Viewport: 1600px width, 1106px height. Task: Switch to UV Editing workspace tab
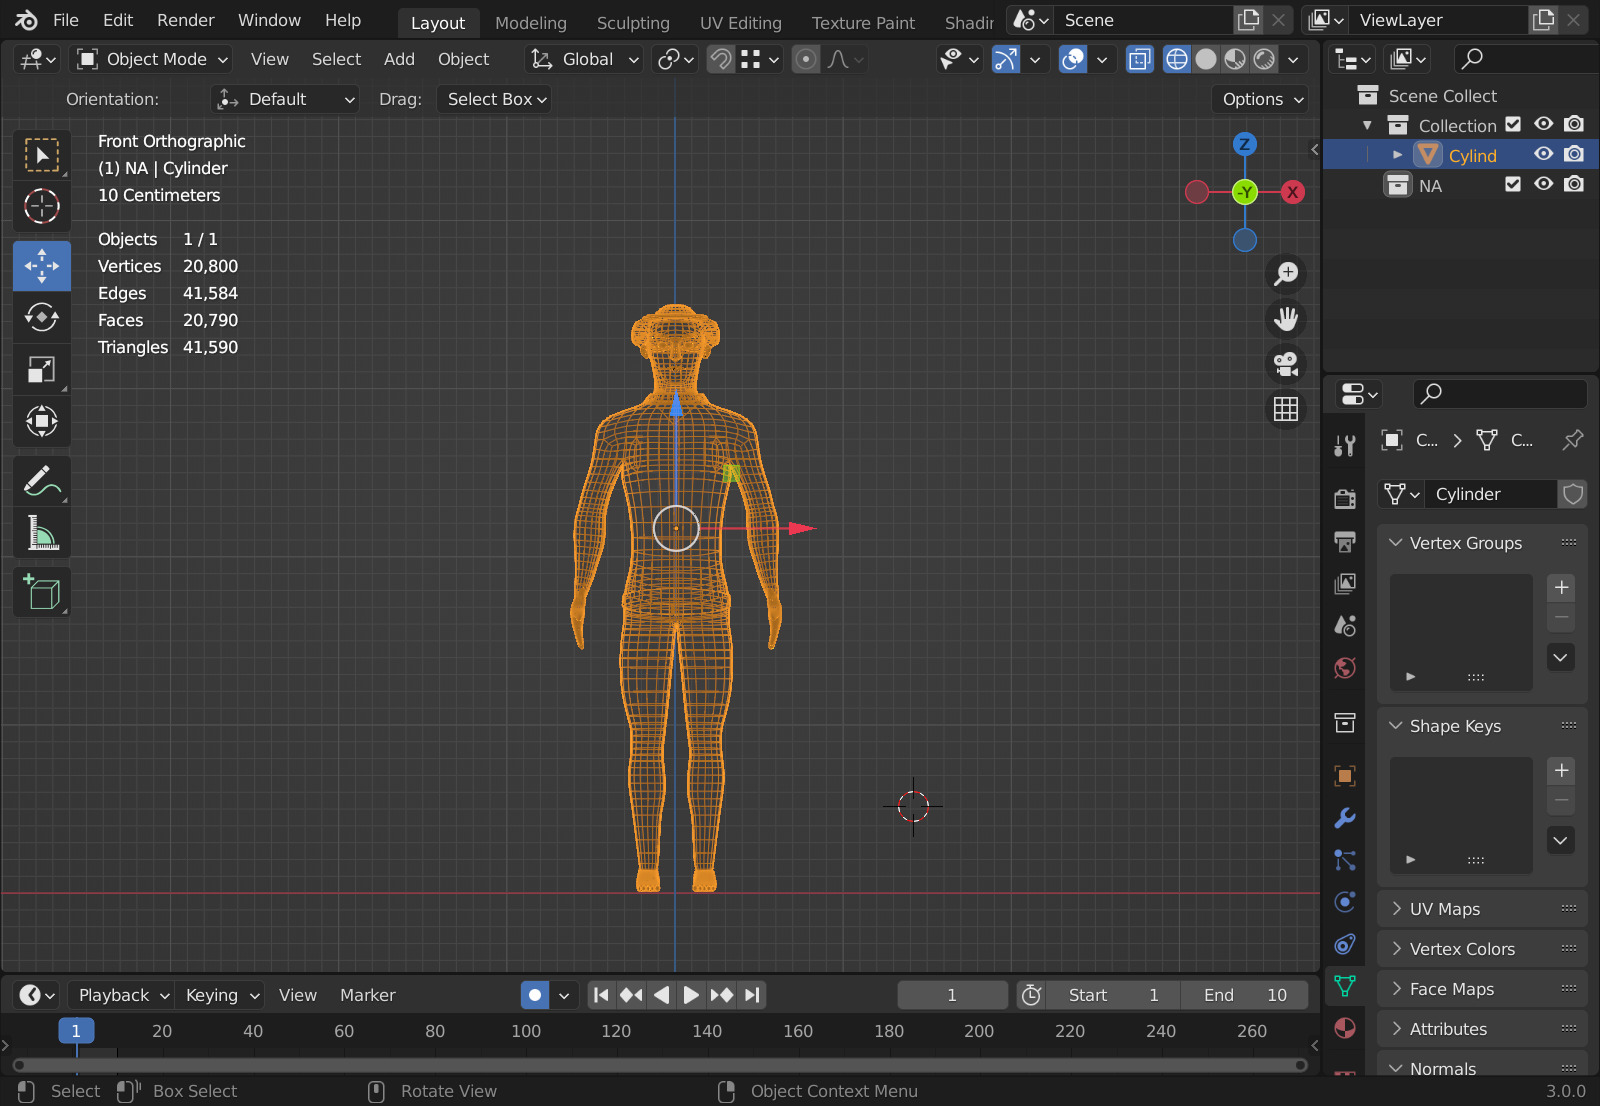point(741,22)
